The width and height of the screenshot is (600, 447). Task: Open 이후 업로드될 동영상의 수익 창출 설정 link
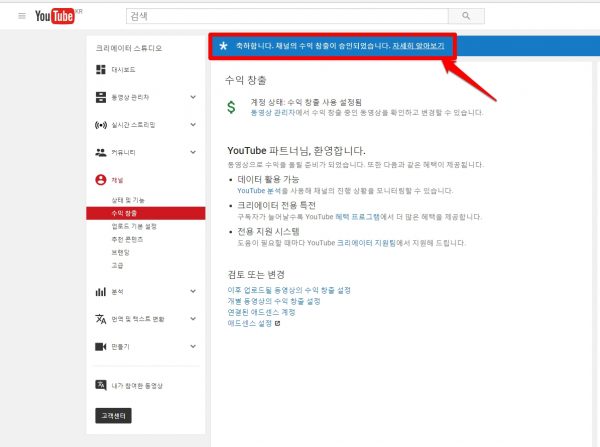pyautogui.click(x=289, y=290)
